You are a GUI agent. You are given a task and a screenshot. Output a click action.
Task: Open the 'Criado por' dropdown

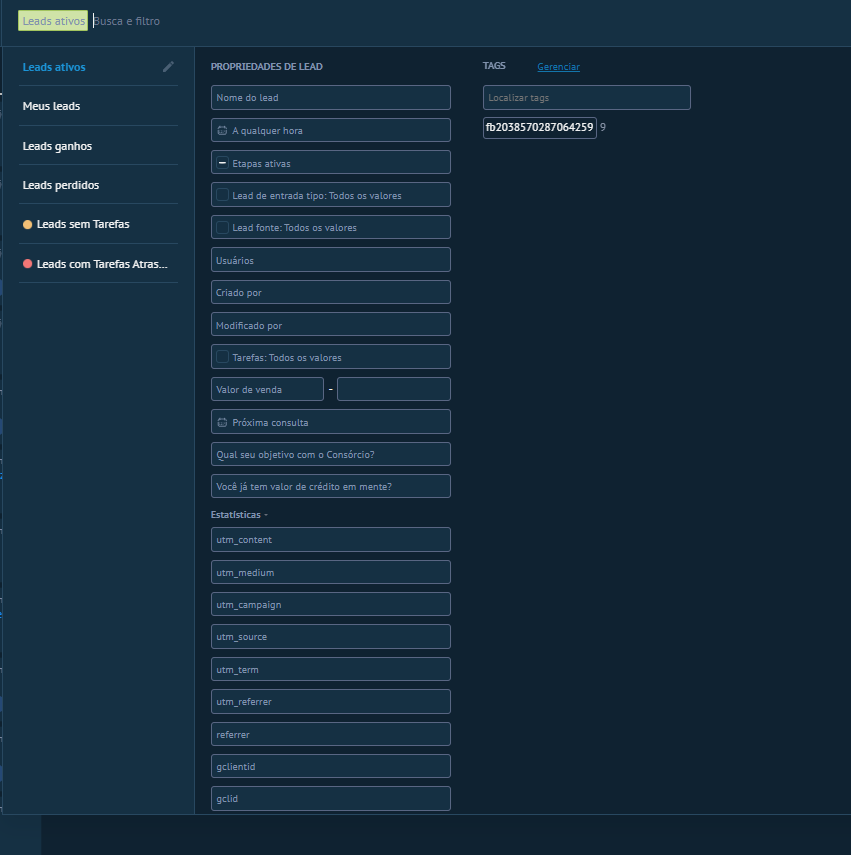[x=330, y=292]
